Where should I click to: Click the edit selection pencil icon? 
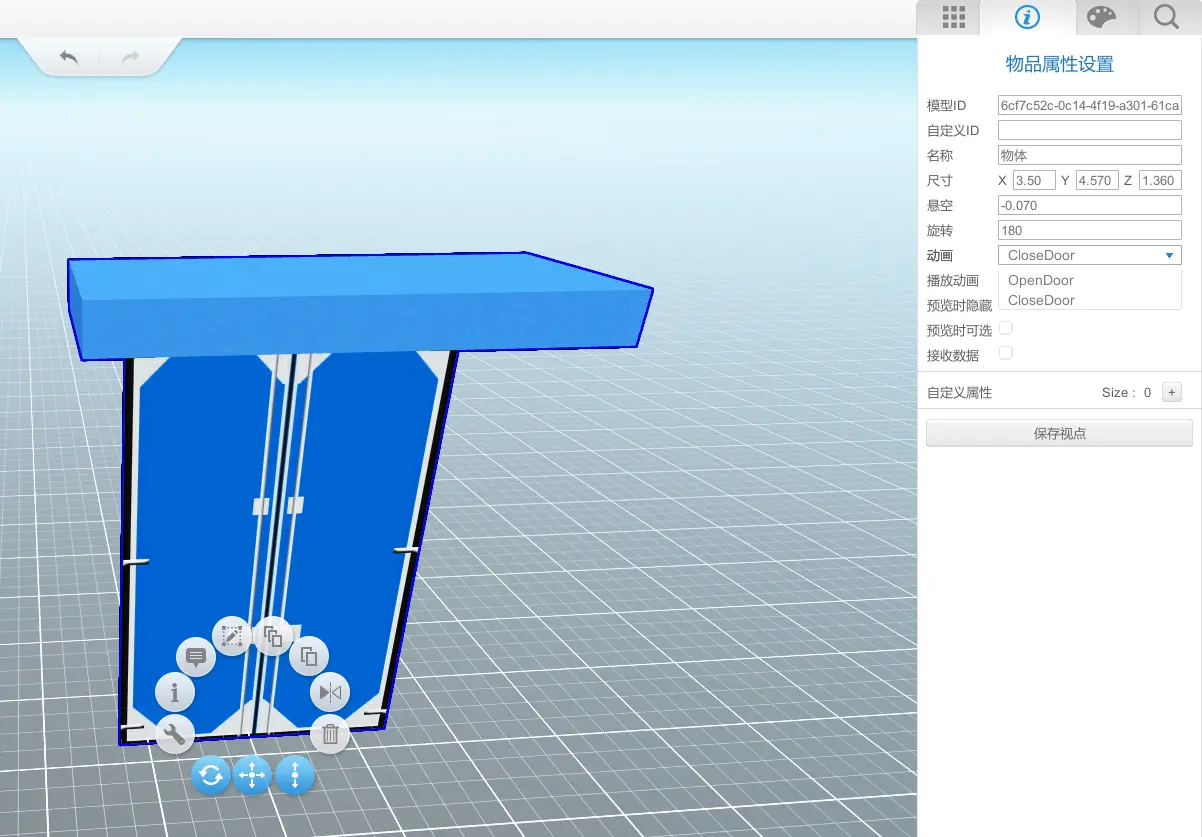(232, 636)
